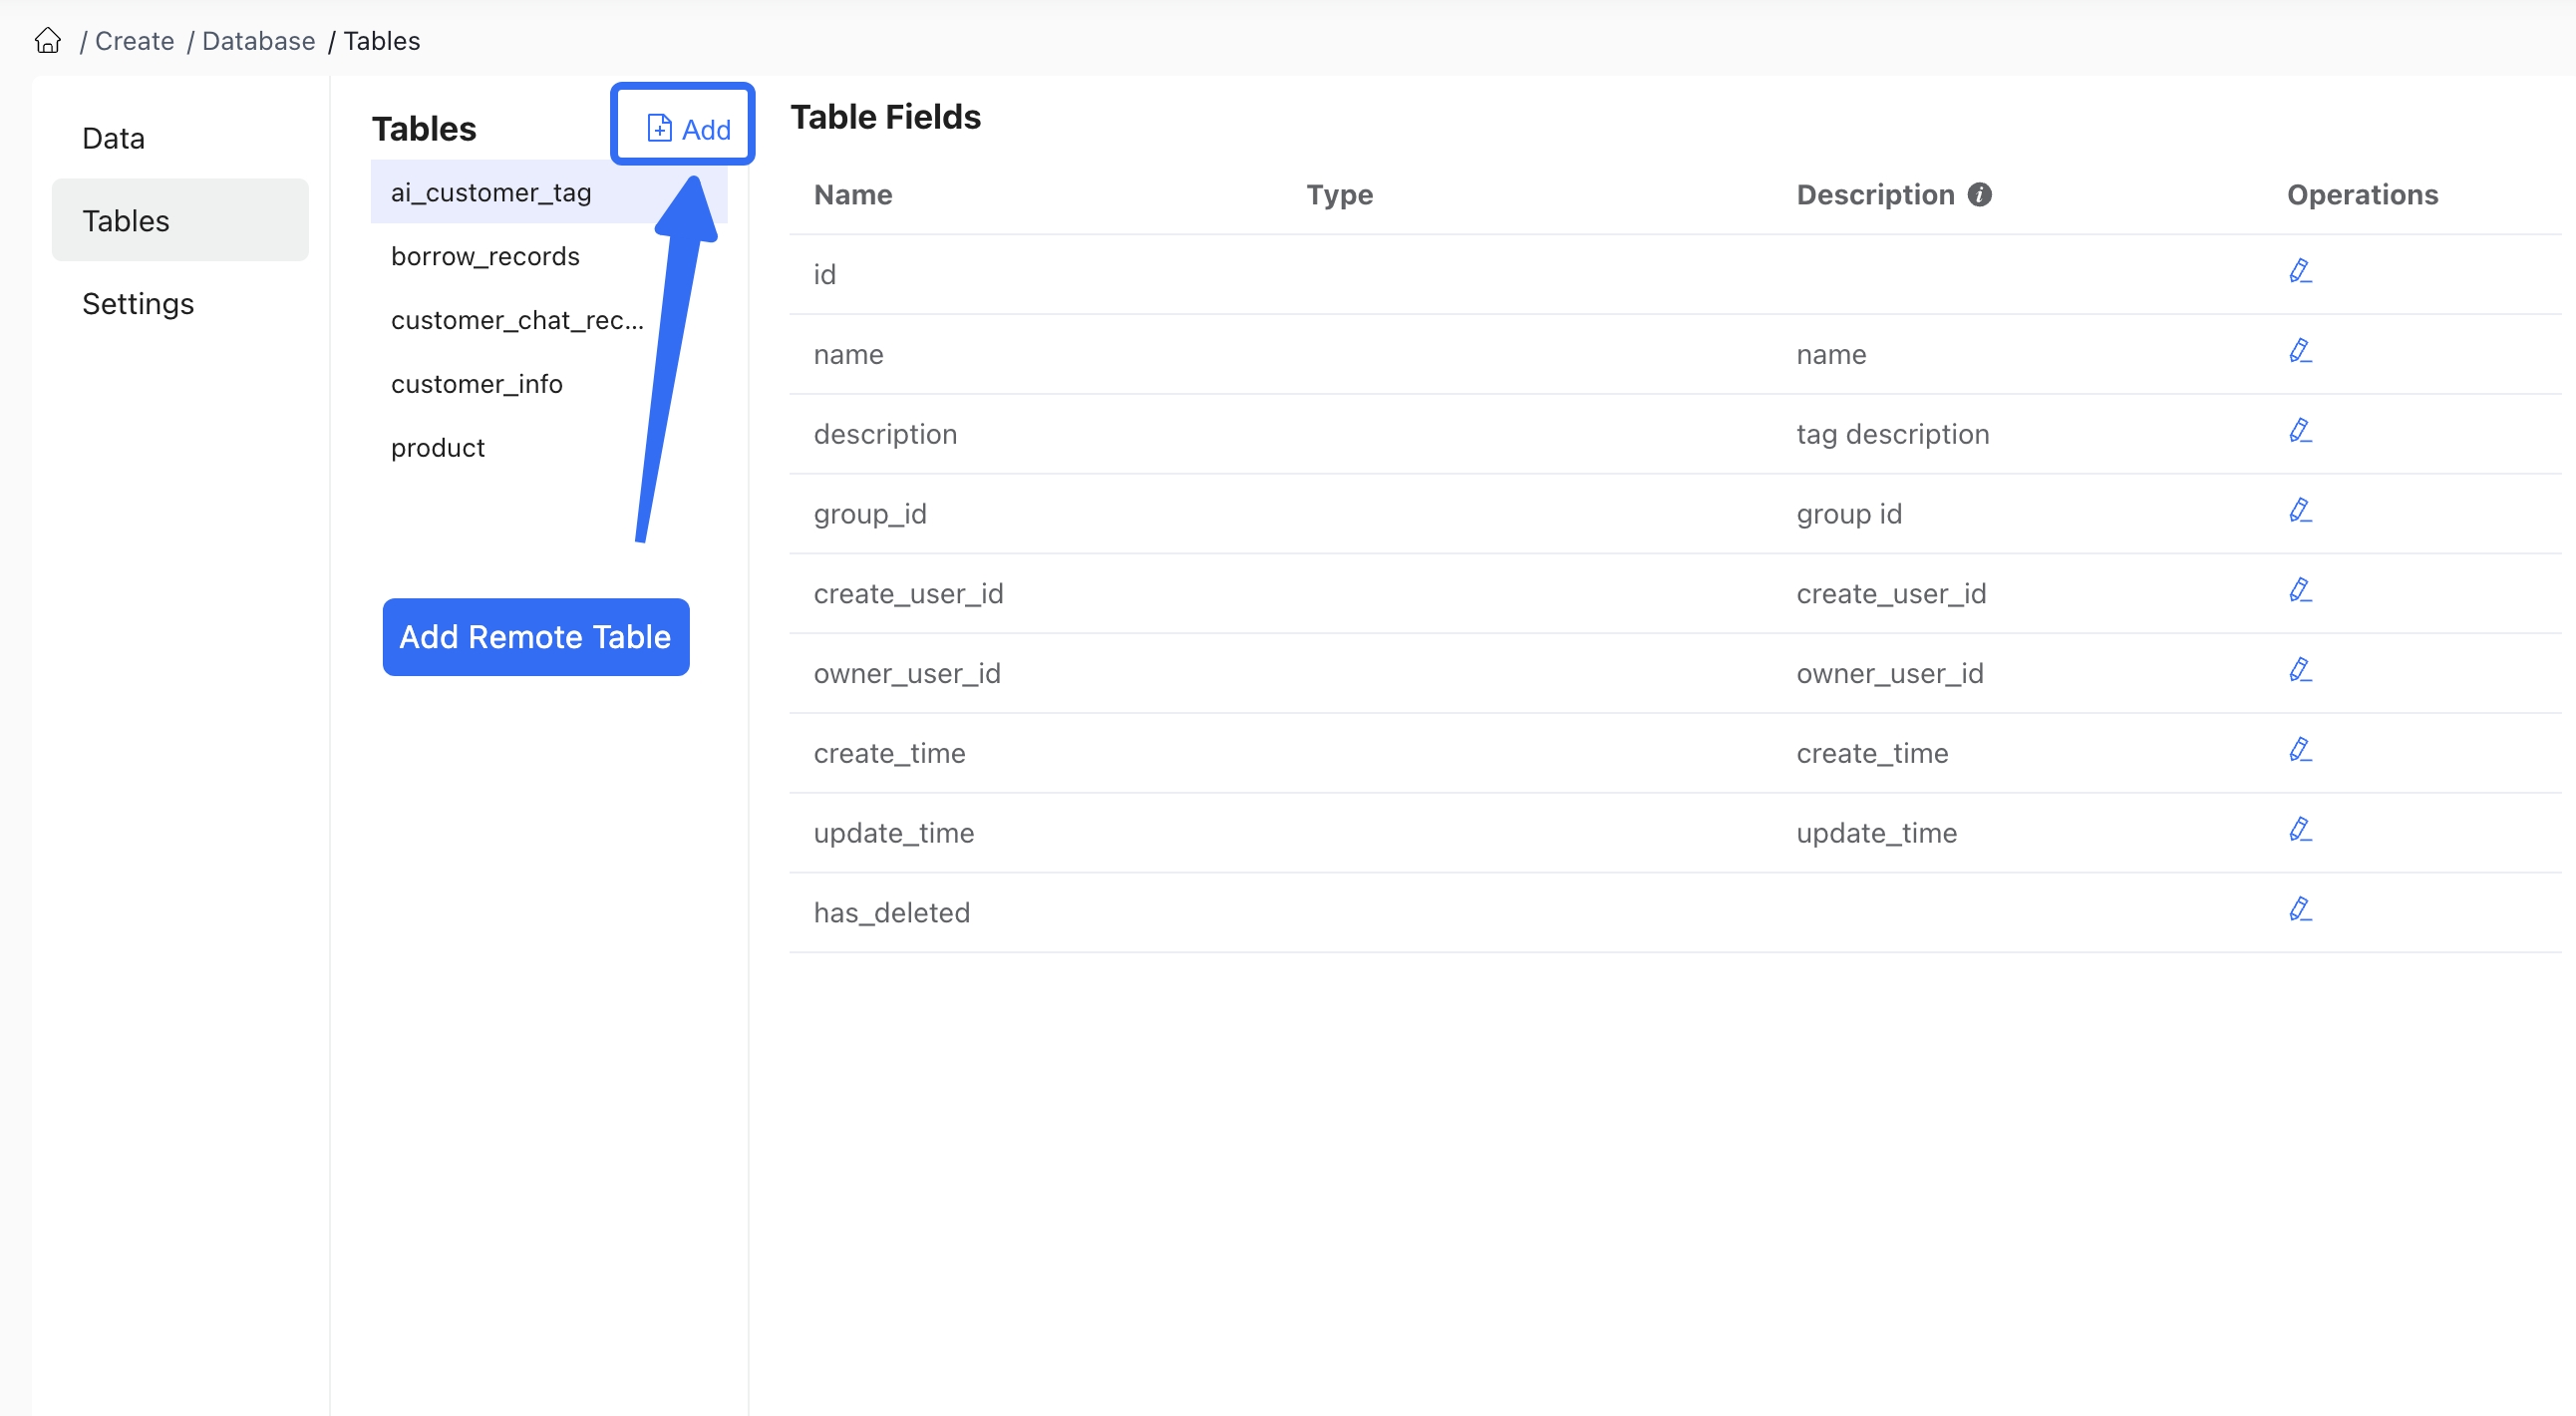The width and height of the screenshot is (2576, 1416).
Task: Open the Database breadcrumb link
Action: pos(259,41)
